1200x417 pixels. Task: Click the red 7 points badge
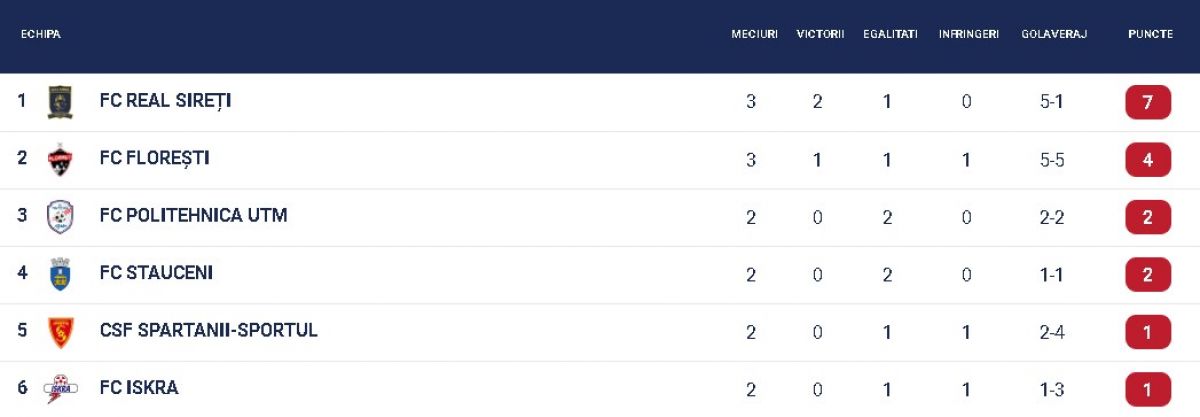(x=1148, y=102)
